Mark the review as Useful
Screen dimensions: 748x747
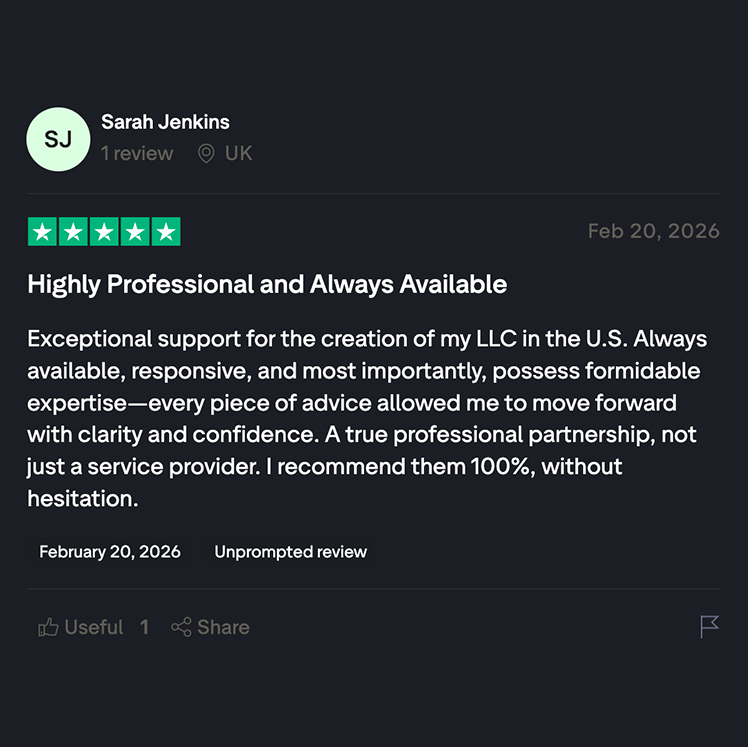(93, 628)
